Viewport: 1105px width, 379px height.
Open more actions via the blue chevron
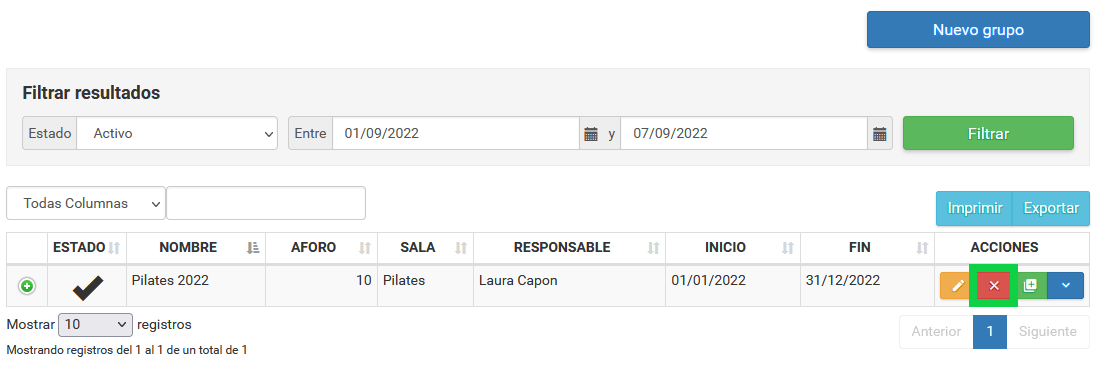(1066, 286)
